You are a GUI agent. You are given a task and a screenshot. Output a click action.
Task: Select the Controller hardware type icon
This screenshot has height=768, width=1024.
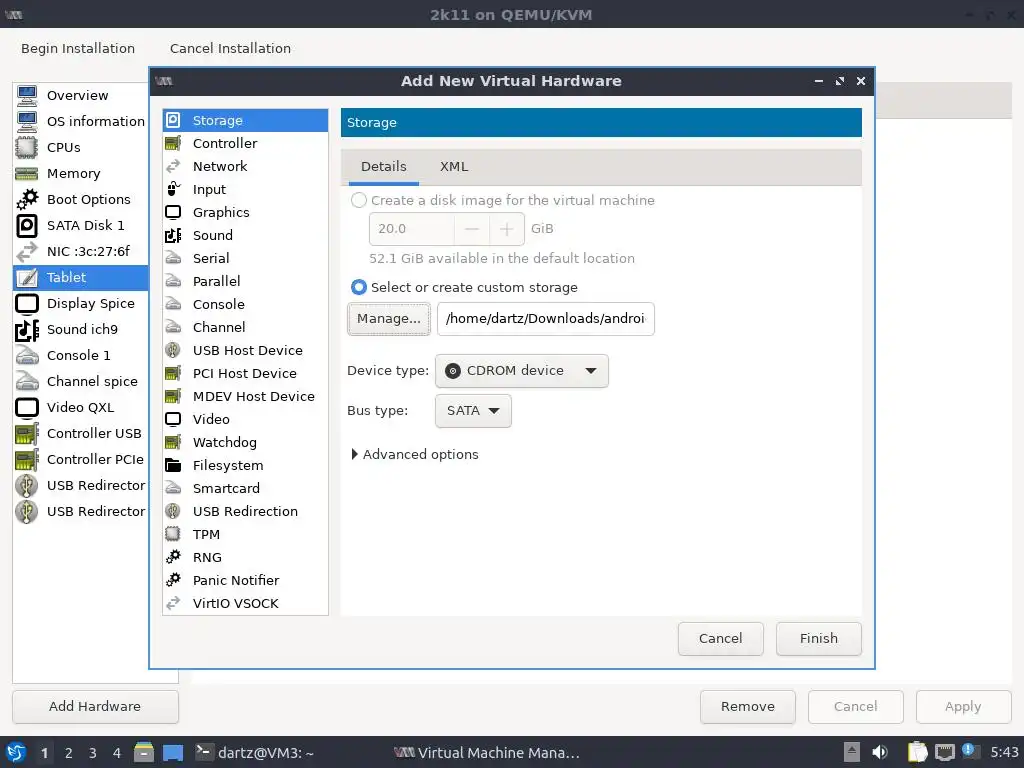pos(173,143)
